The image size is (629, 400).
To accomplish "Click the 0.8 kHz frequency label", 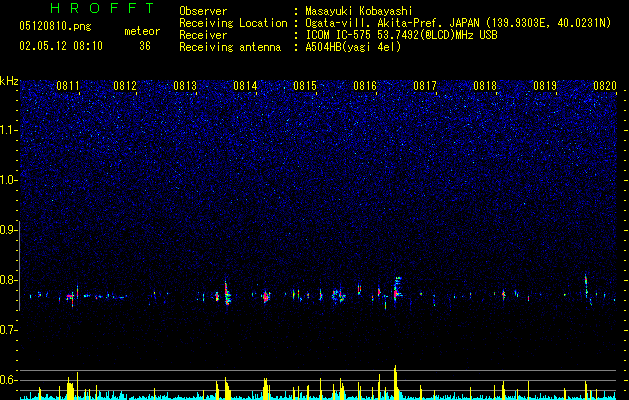I will tap(9, 280).
